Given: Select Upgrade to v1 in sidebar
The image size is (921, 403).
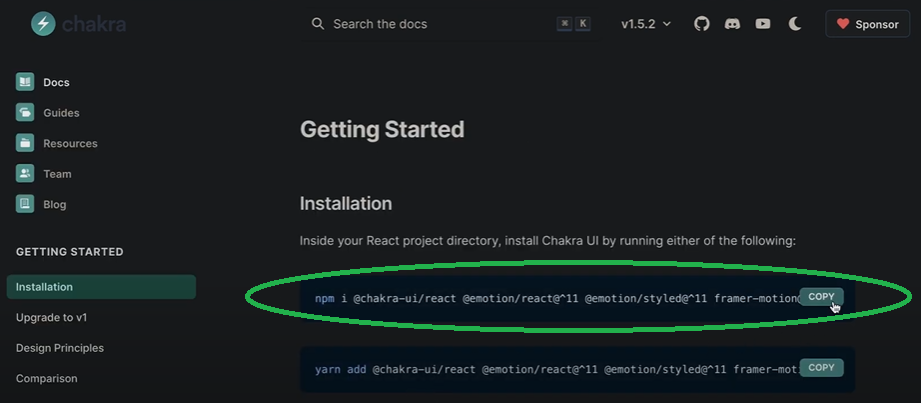Looking at the screenshot, I should click(52, 317).
